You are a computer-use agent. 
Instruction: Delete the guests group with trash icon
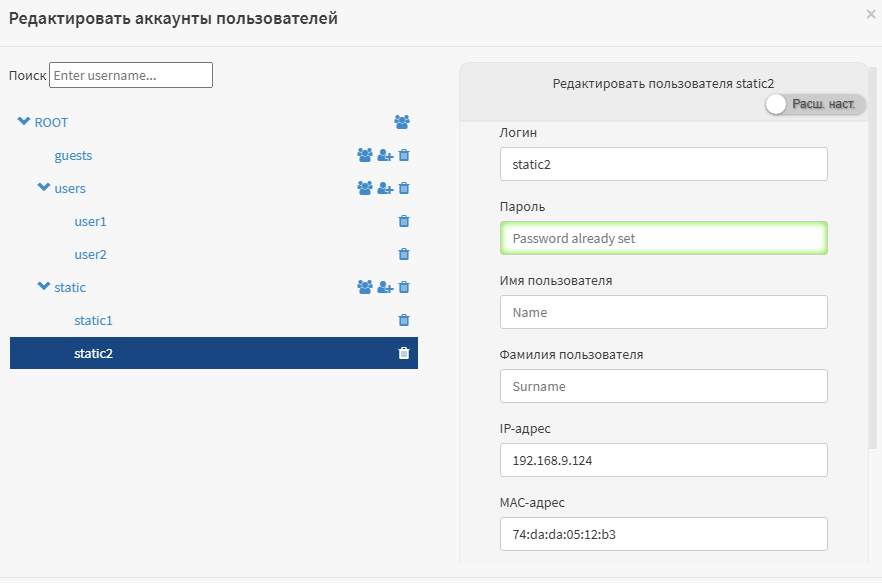tap(404, 155)
